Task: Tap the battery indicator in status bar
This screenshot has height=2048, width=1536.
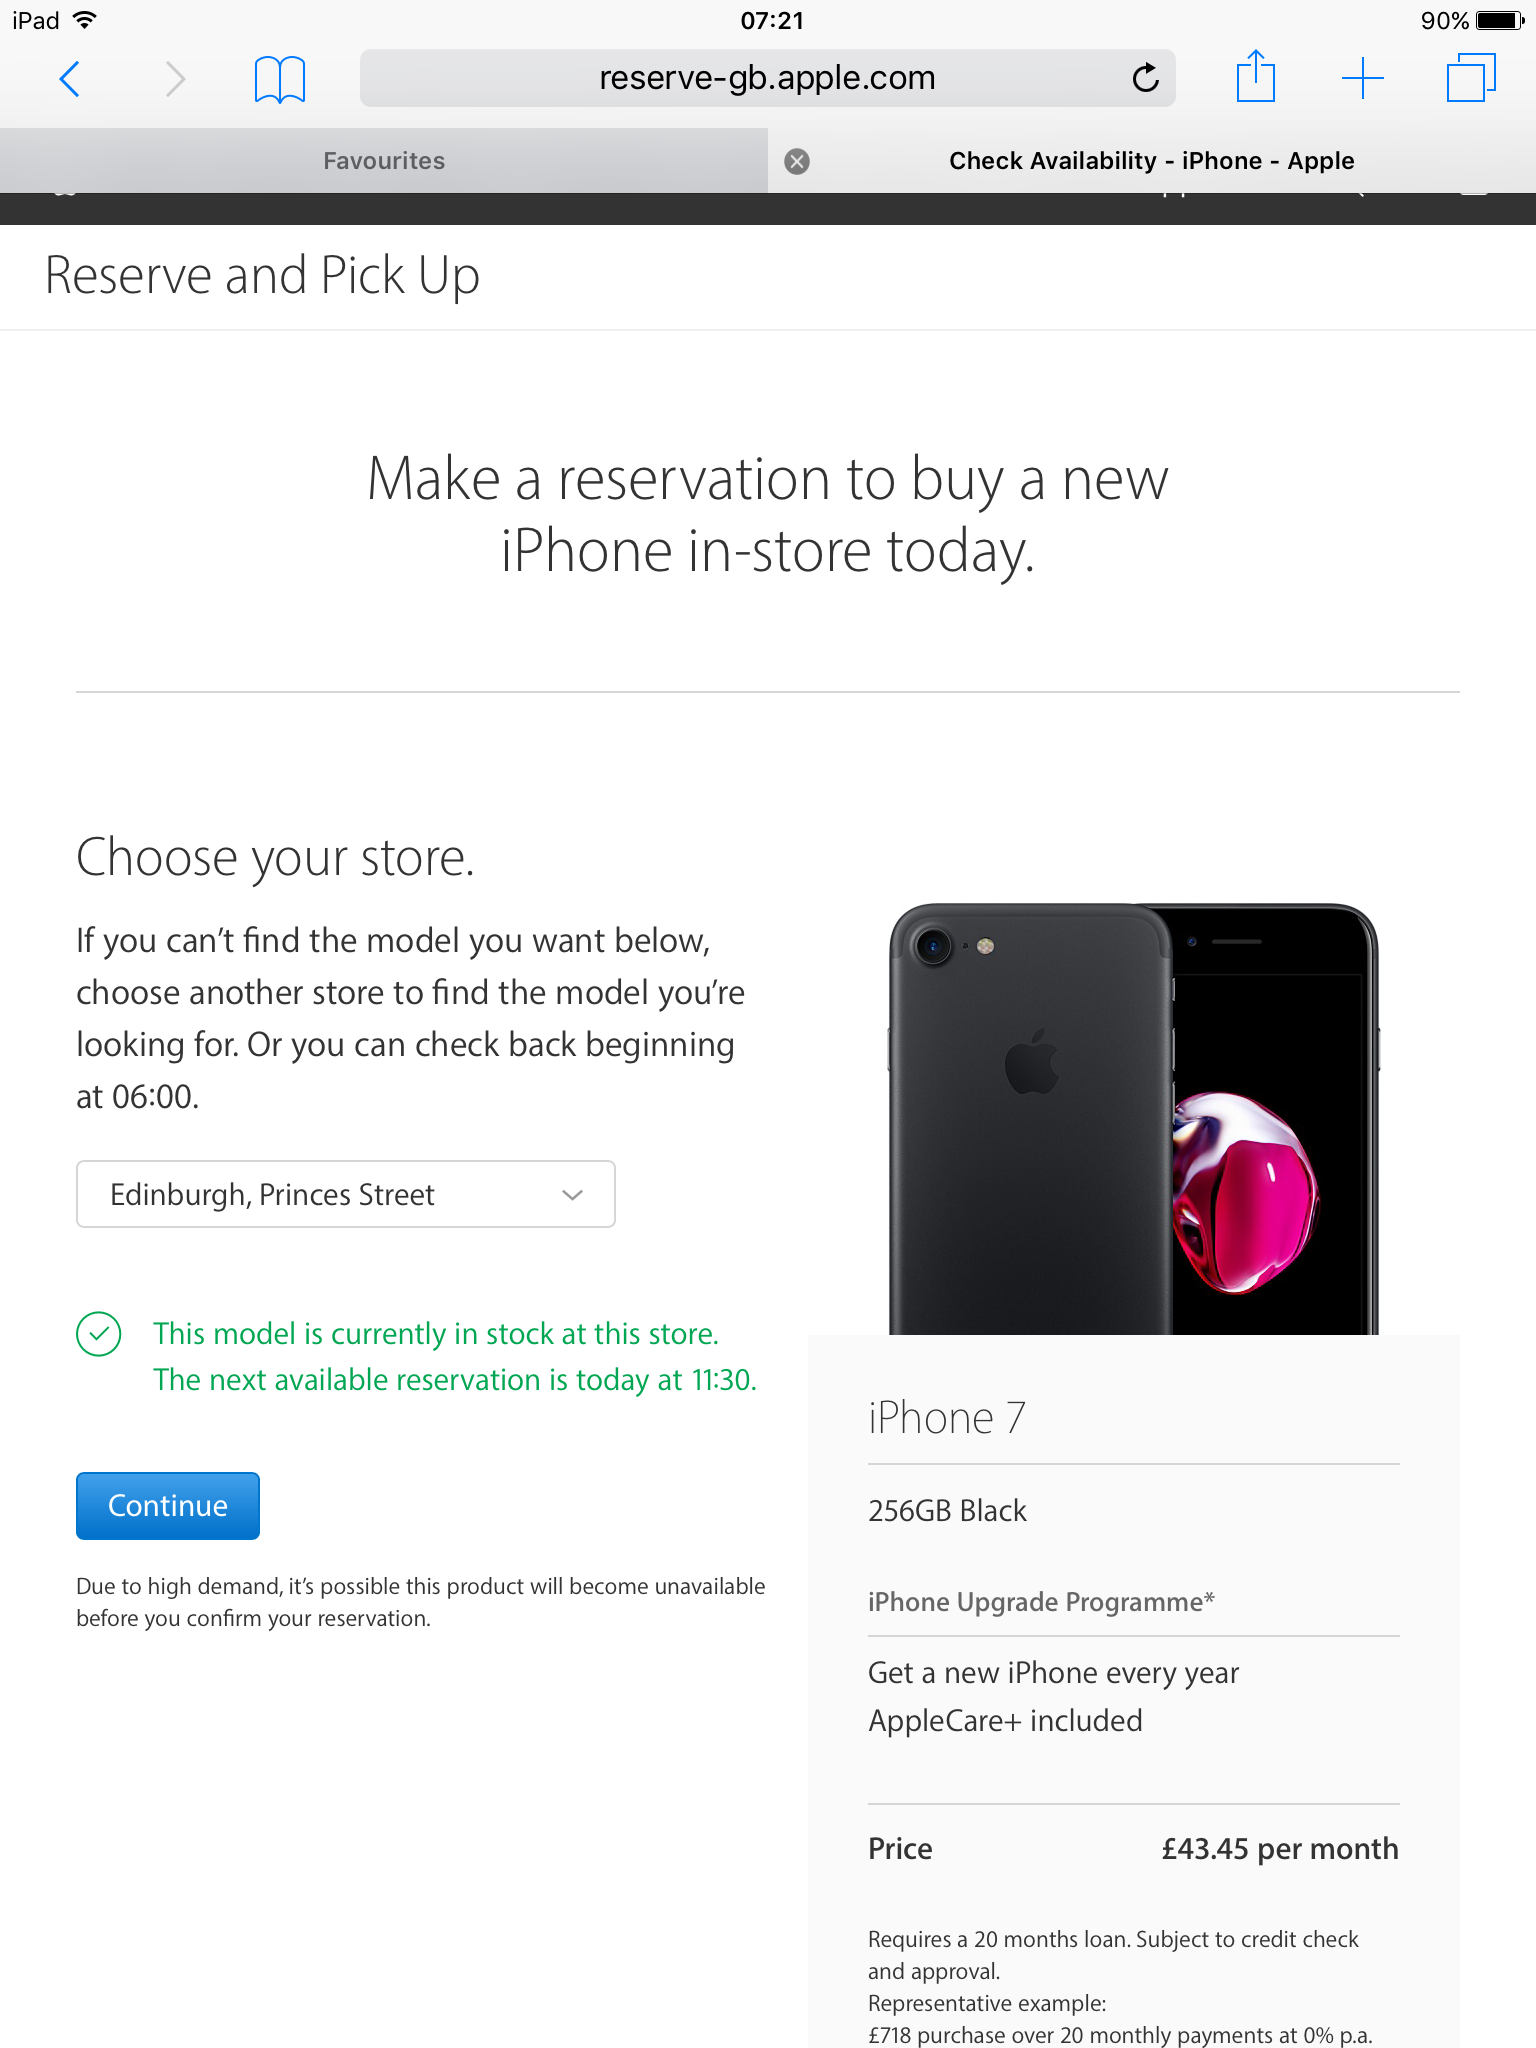Action: pyautogui.click(x=1500, y=20)
